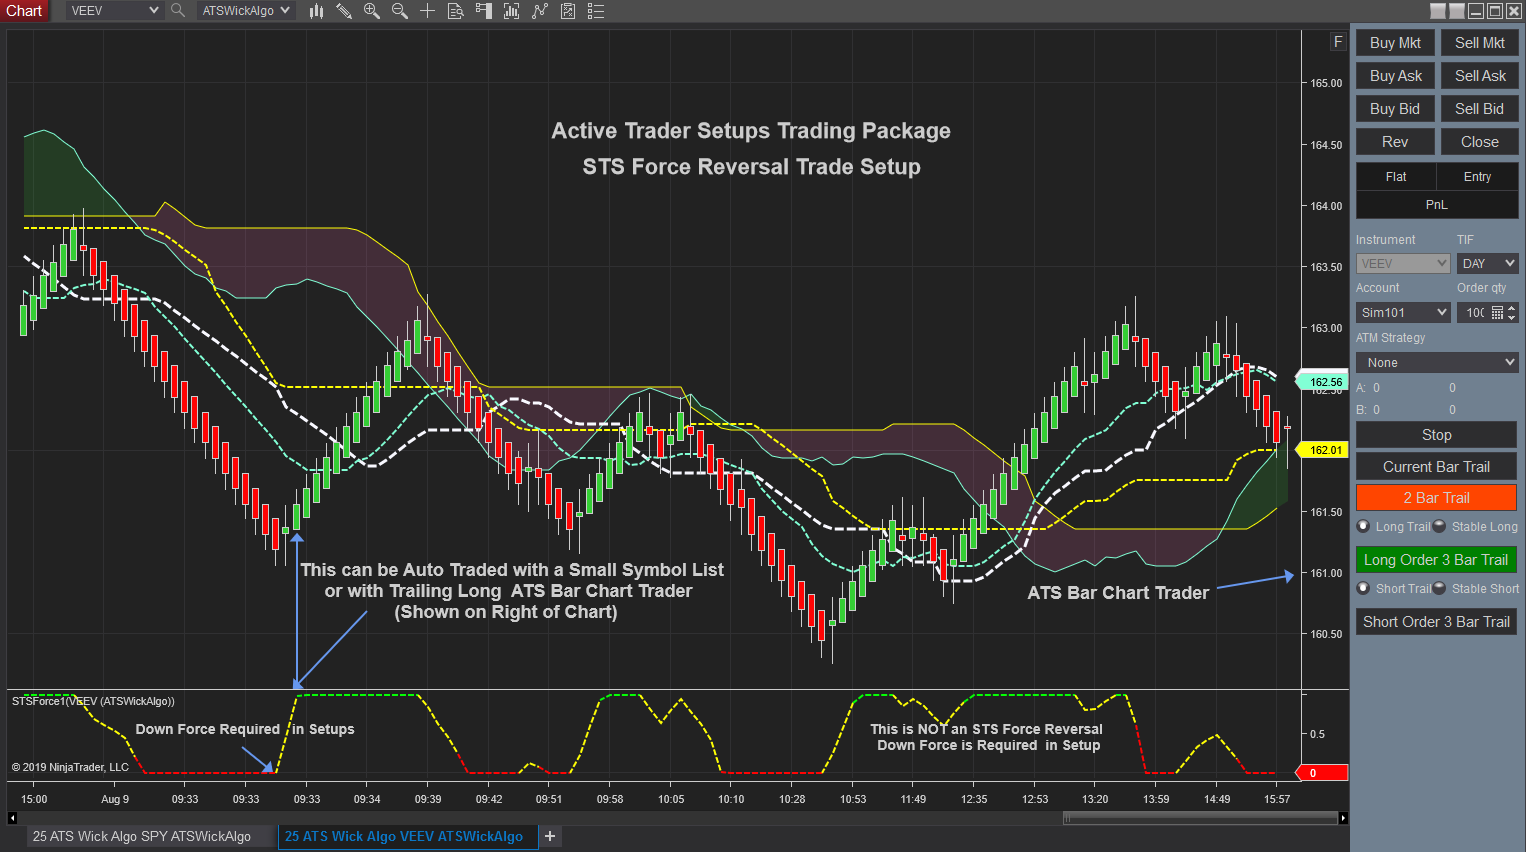Click the Sell Ask button
The width and height of the screenshot is (1526, 852).
click(x=1480, y=76)
